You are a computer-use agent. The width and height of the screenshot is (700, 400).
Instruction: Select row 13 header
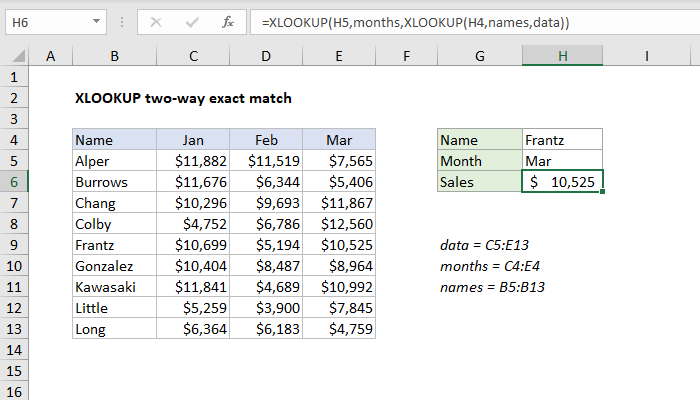[15, 329]
